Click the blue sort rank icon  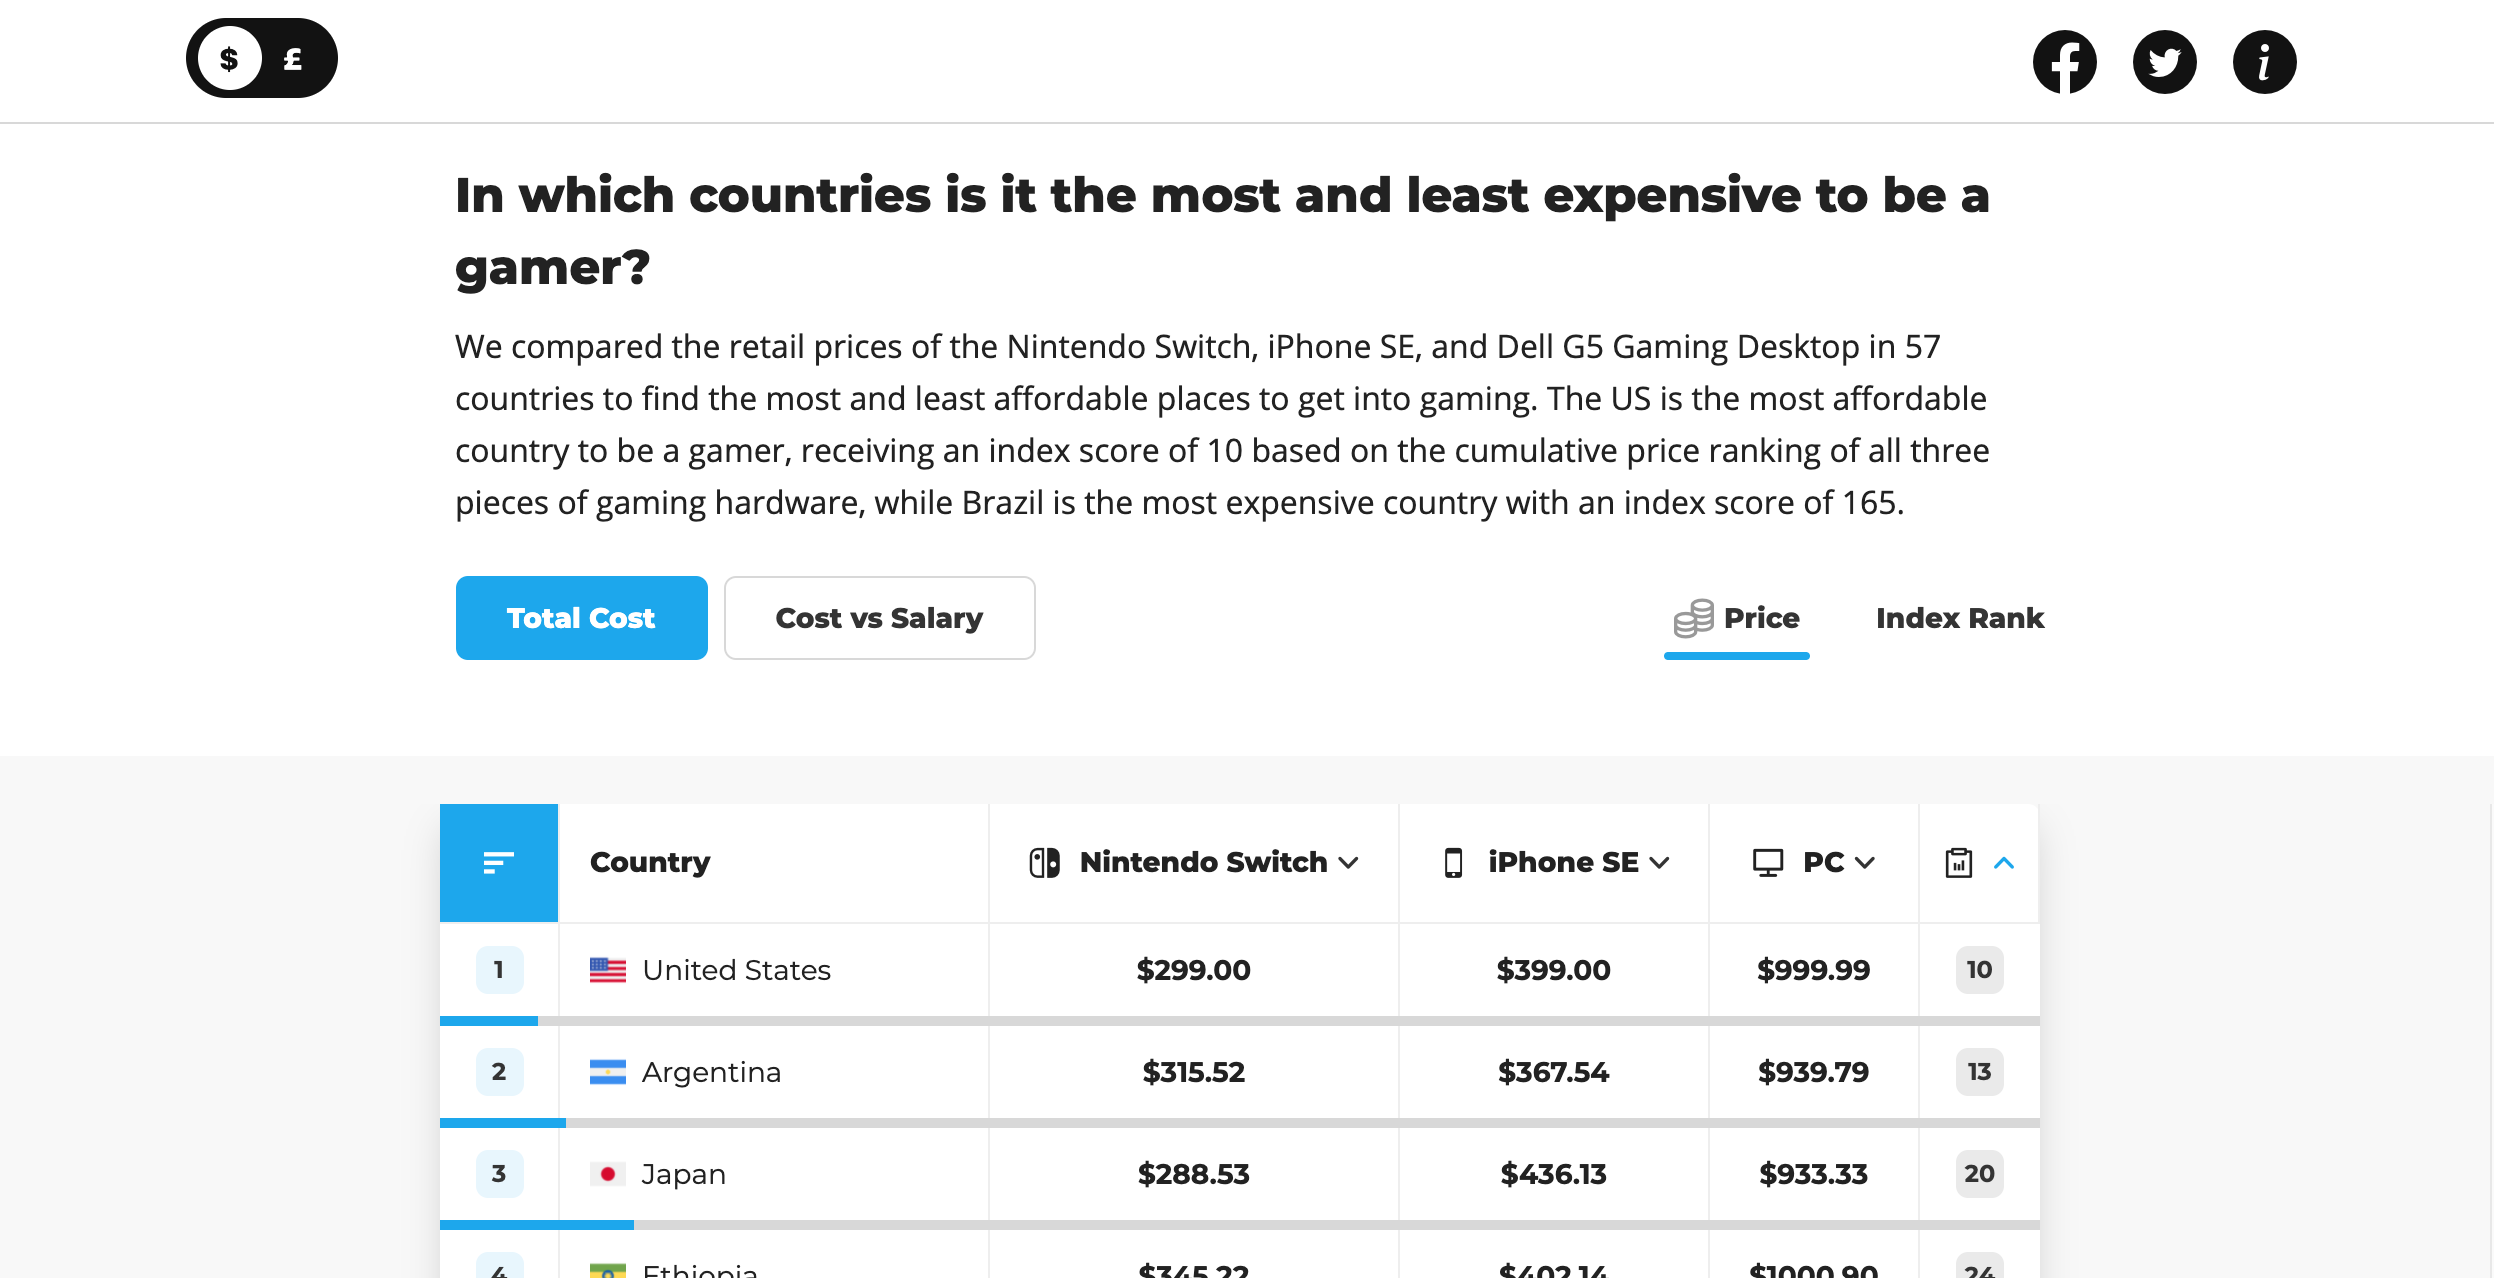tap(498, 862)
